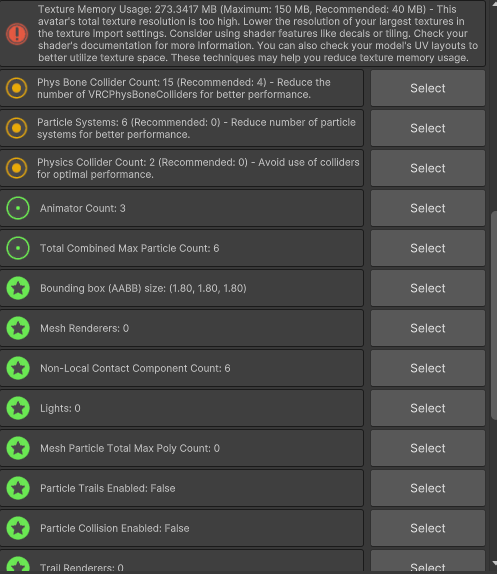This screenshot has height=574, width=497.
Task: Click the green star icon beside Lights
Action: pyautogui.click(x=18, y=408)
